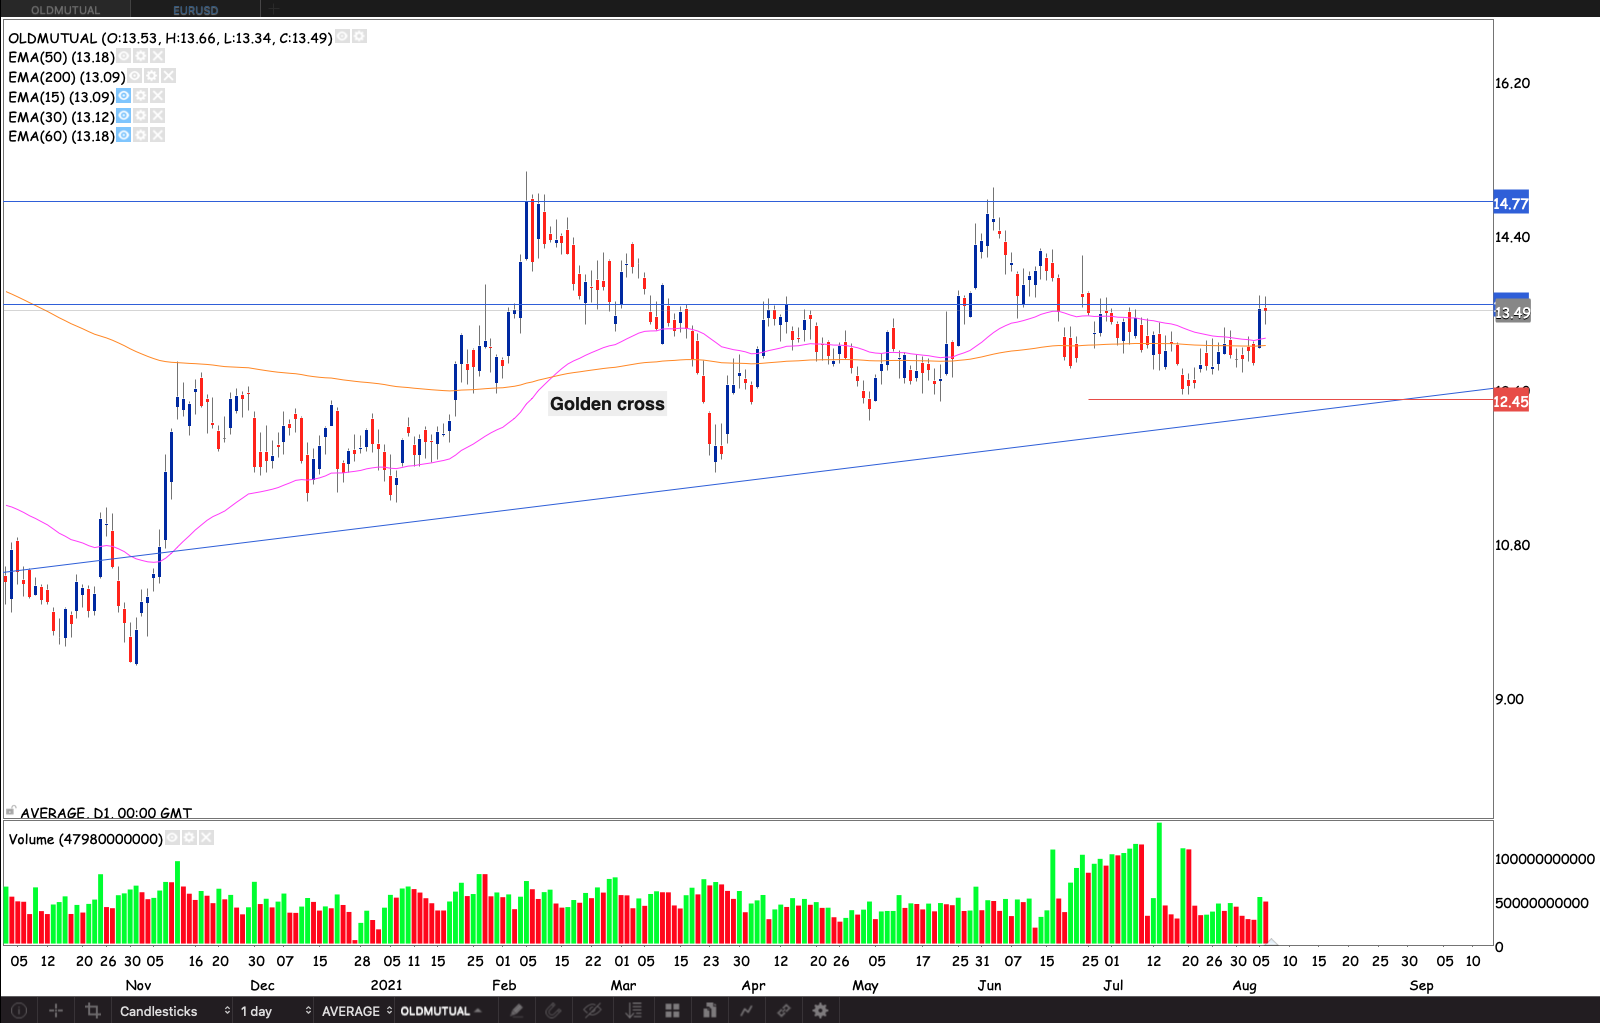Open the Candlesticks chart type dropdown
The height and width of the screenshot is (1023, 1600).
coord(174,1010)
